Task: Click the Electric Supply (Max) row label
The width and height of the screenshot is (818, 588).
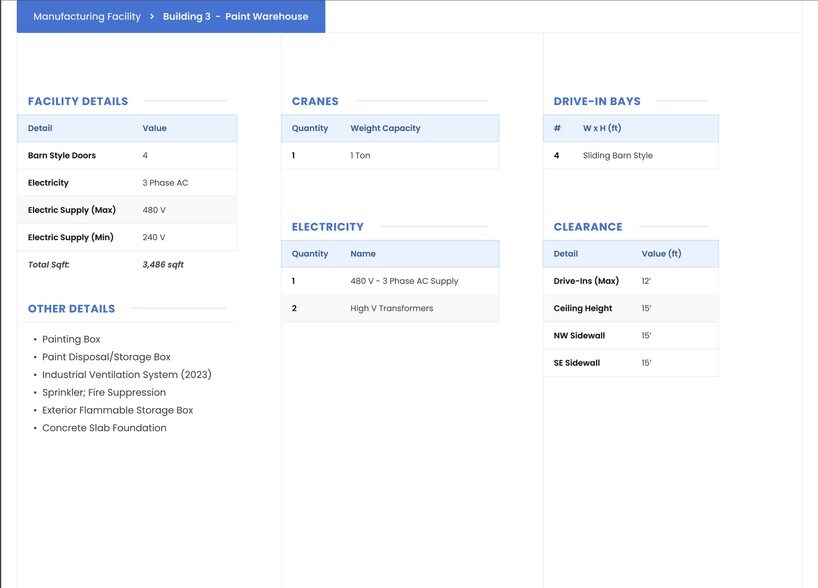Action: 72,210
